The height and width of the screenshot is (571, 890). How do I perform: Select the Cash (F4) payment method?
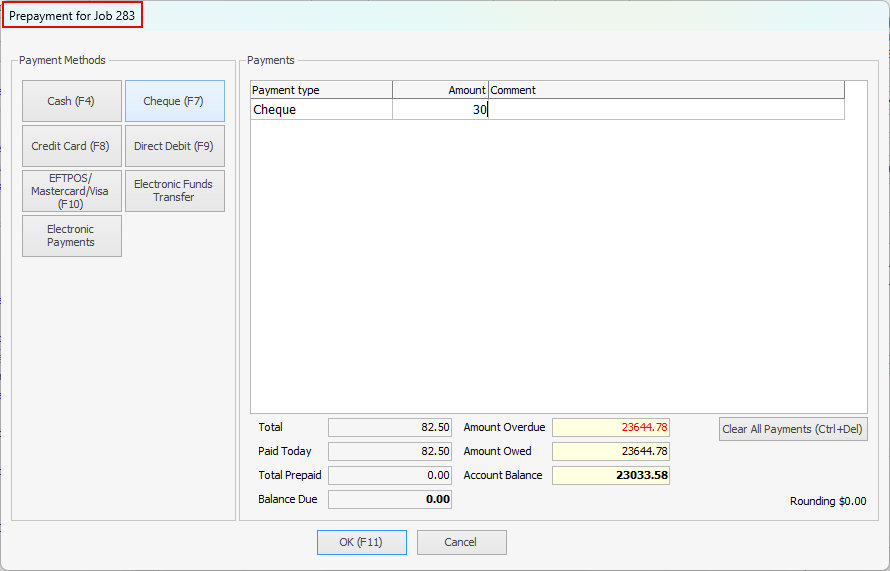(x=72, y=101)
